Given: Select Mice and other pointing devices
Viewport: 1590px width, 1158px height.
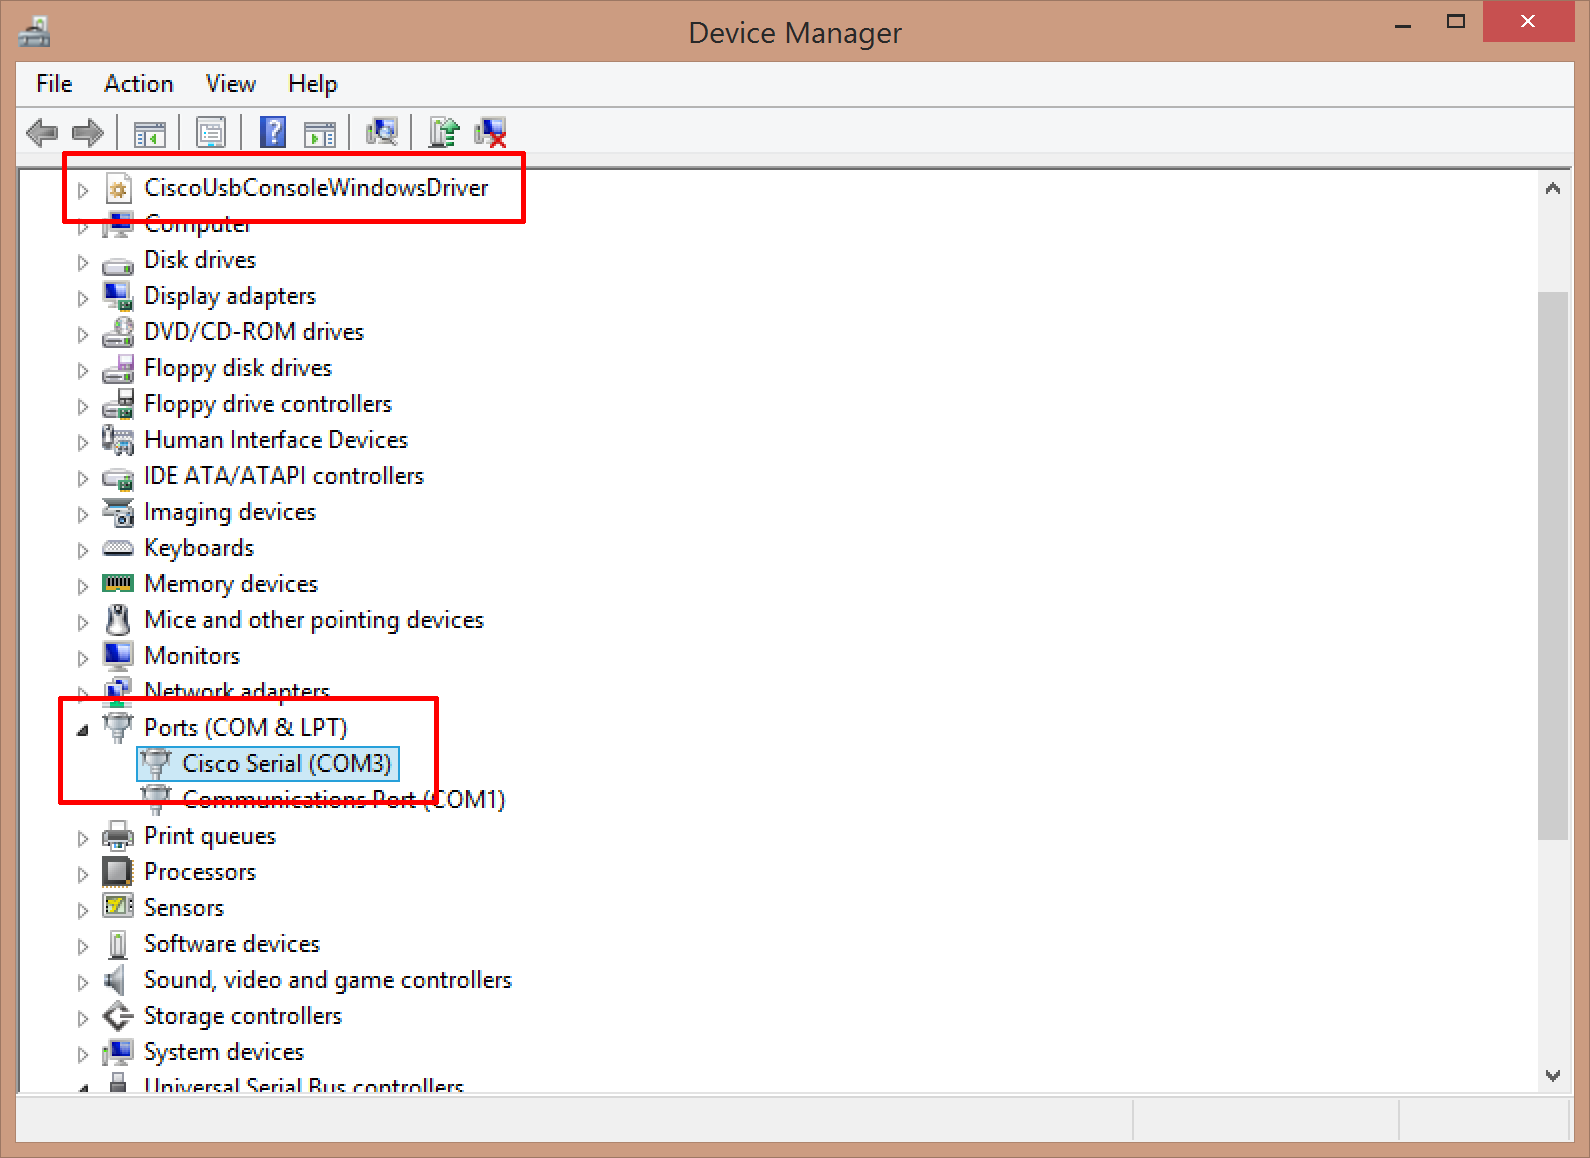Looking at the screenshot, I should click(x=314, y=620).
